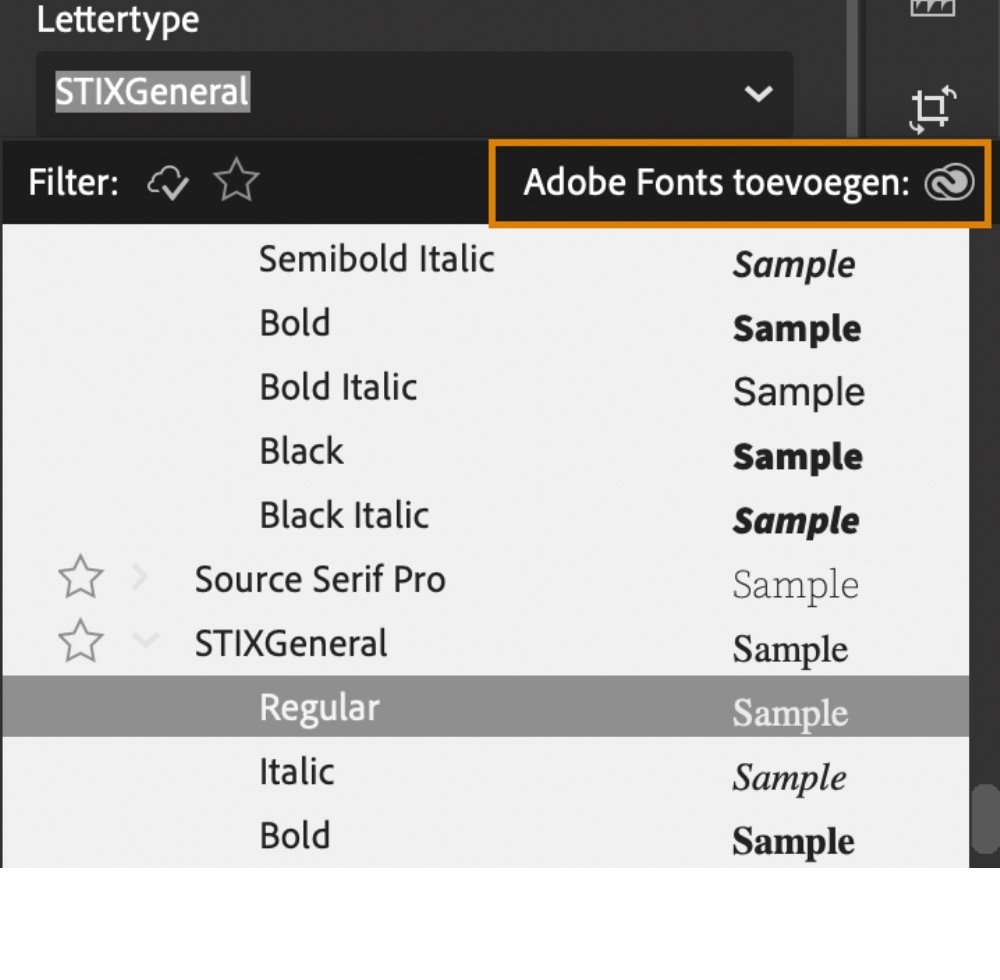1000x980 pixels.
Task: Open the Lettertype dropdown chevron
Action: 759,94
